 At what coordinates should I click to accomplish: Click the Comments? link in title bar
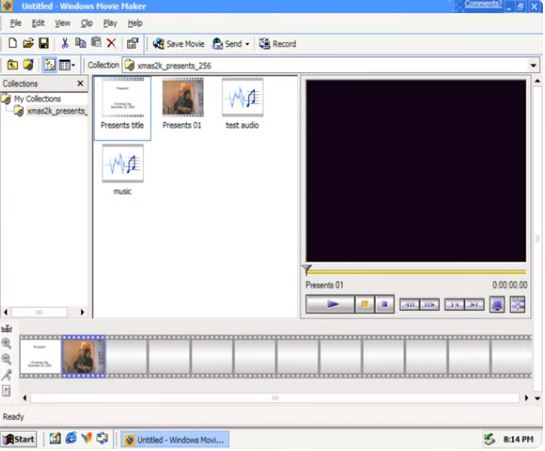coord(483,4)
